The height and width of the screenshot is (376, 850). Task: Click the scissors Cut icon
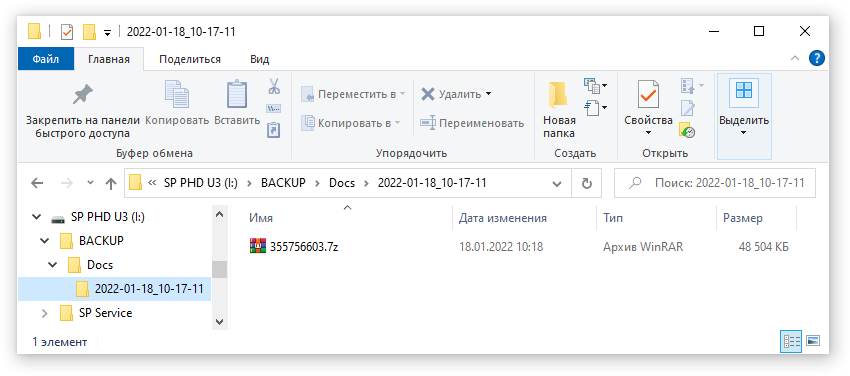274,86
